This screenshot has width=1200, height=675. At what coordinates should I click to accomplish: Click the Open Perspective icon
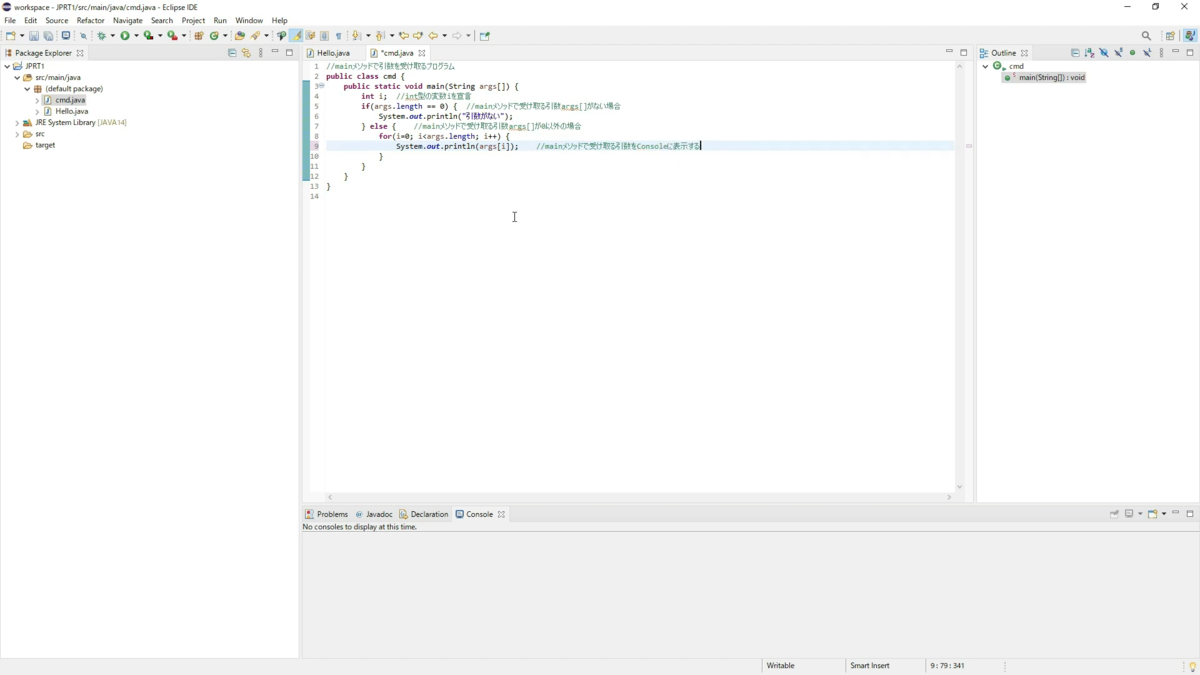tap(1170, 36)
